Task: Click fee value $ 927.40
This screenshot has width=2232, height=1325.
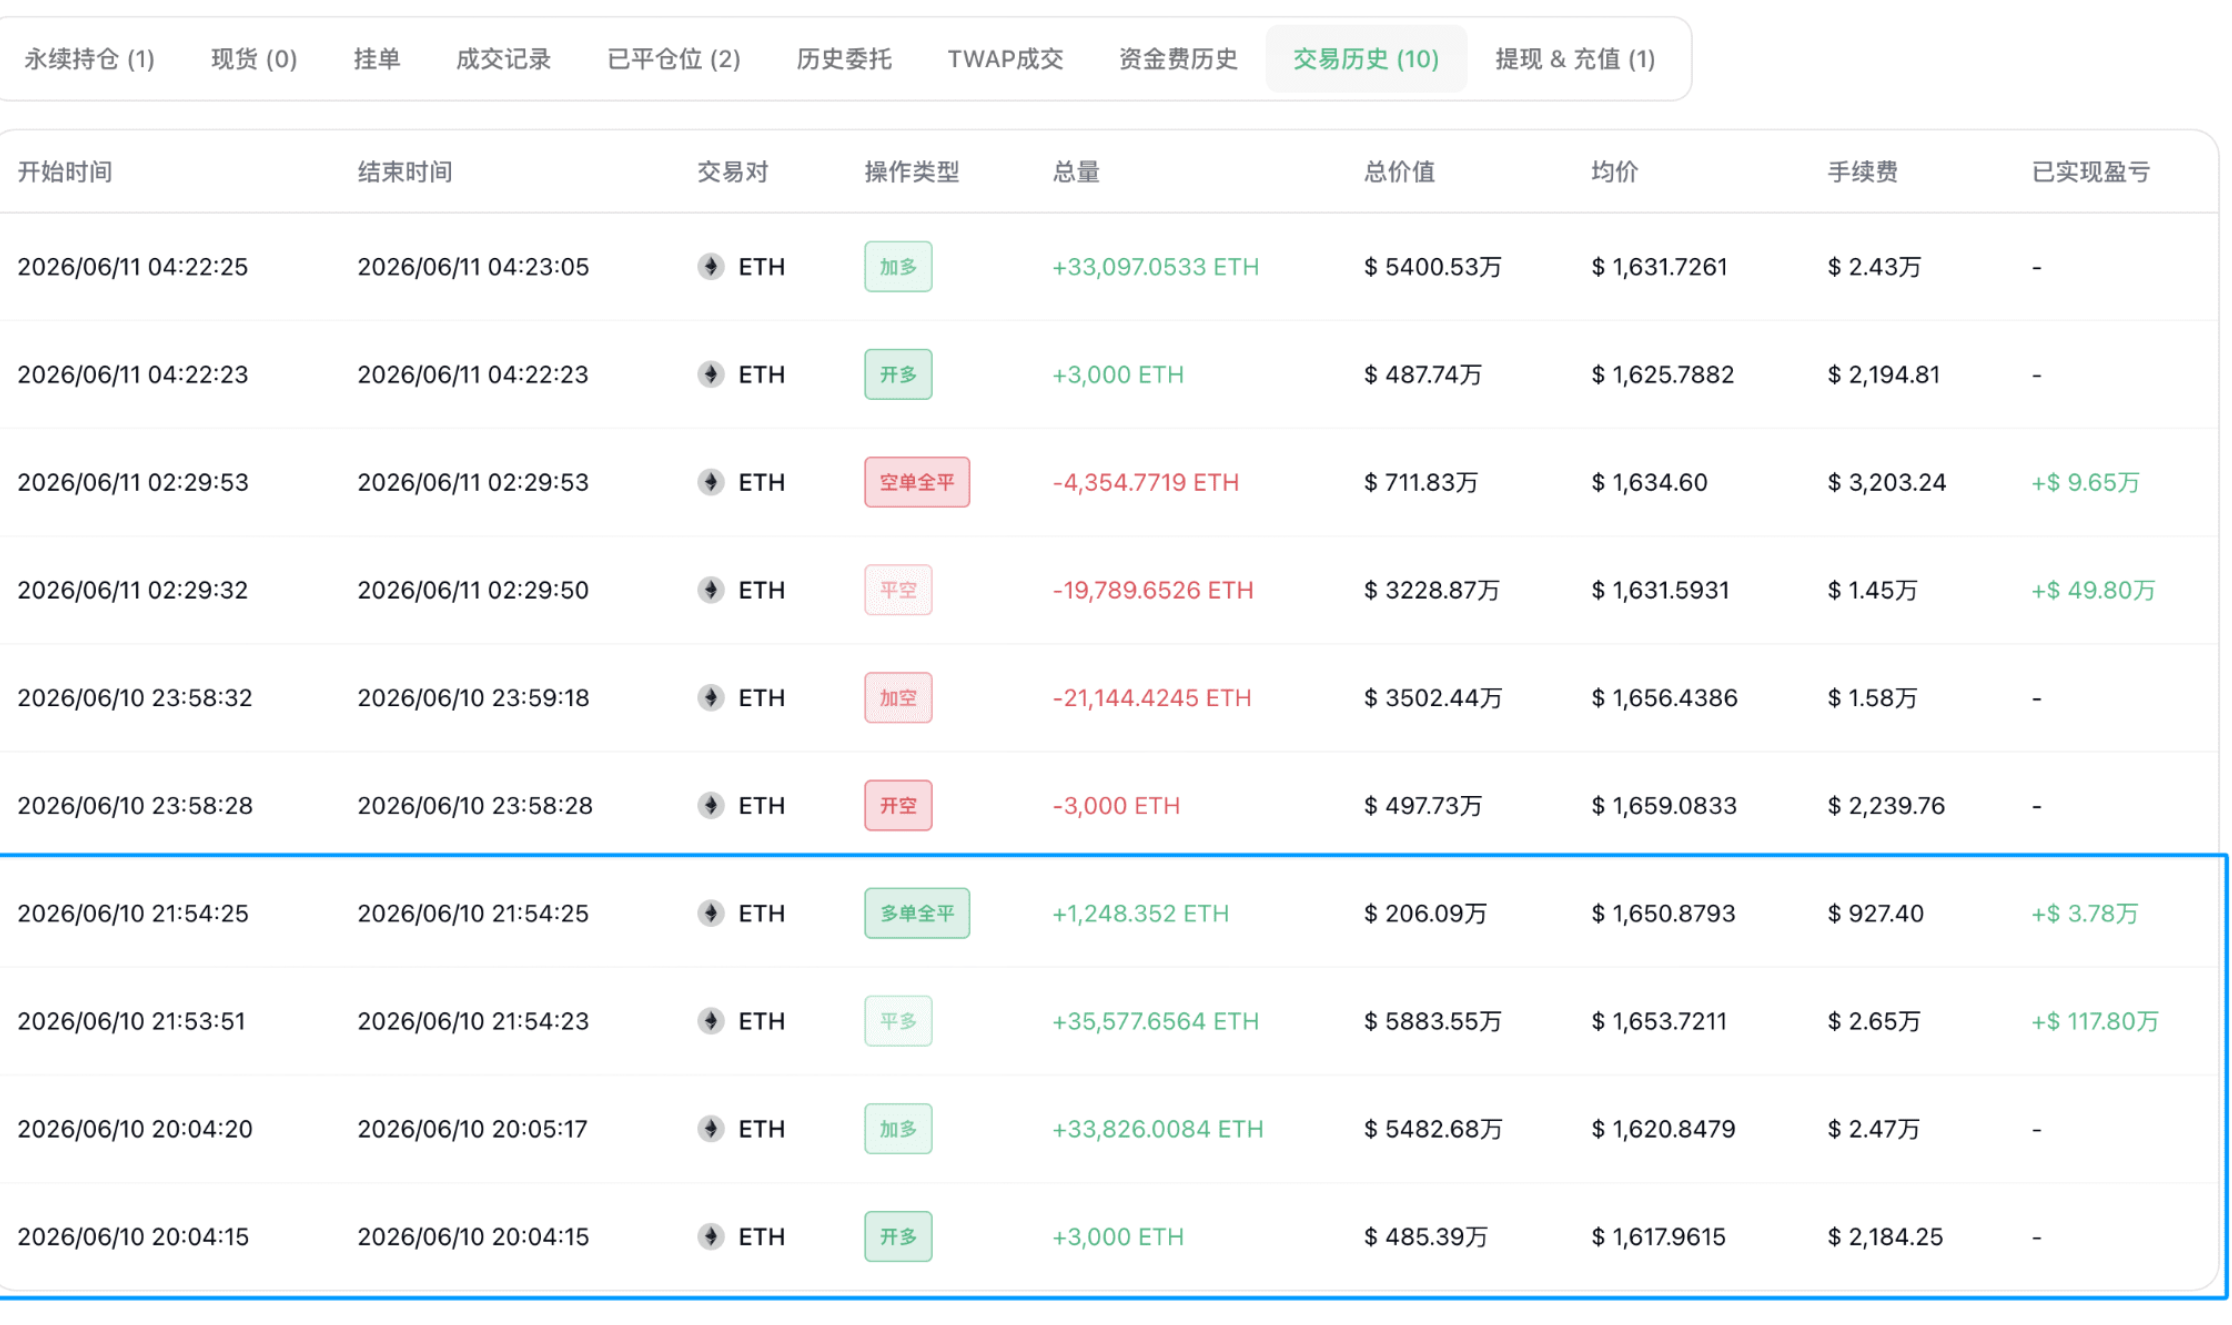Action: (1875, 914)
